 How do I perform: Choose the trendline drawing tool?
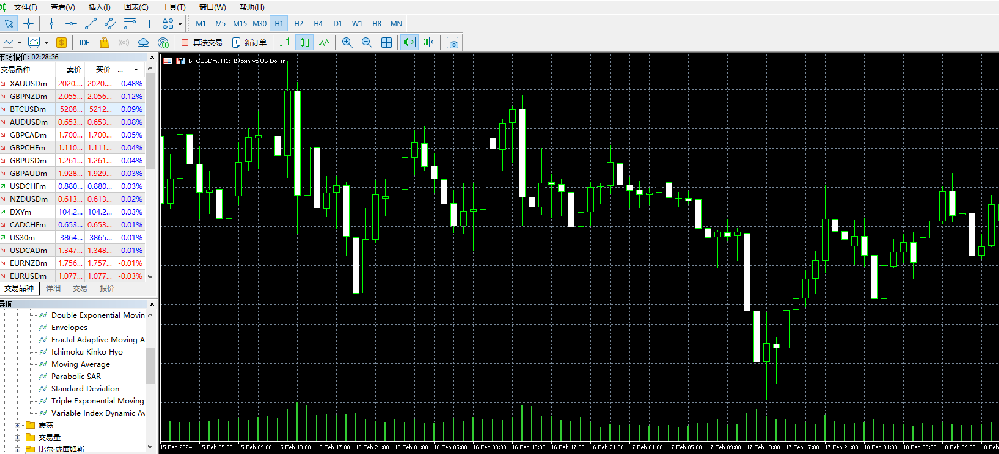click(90, 24)
